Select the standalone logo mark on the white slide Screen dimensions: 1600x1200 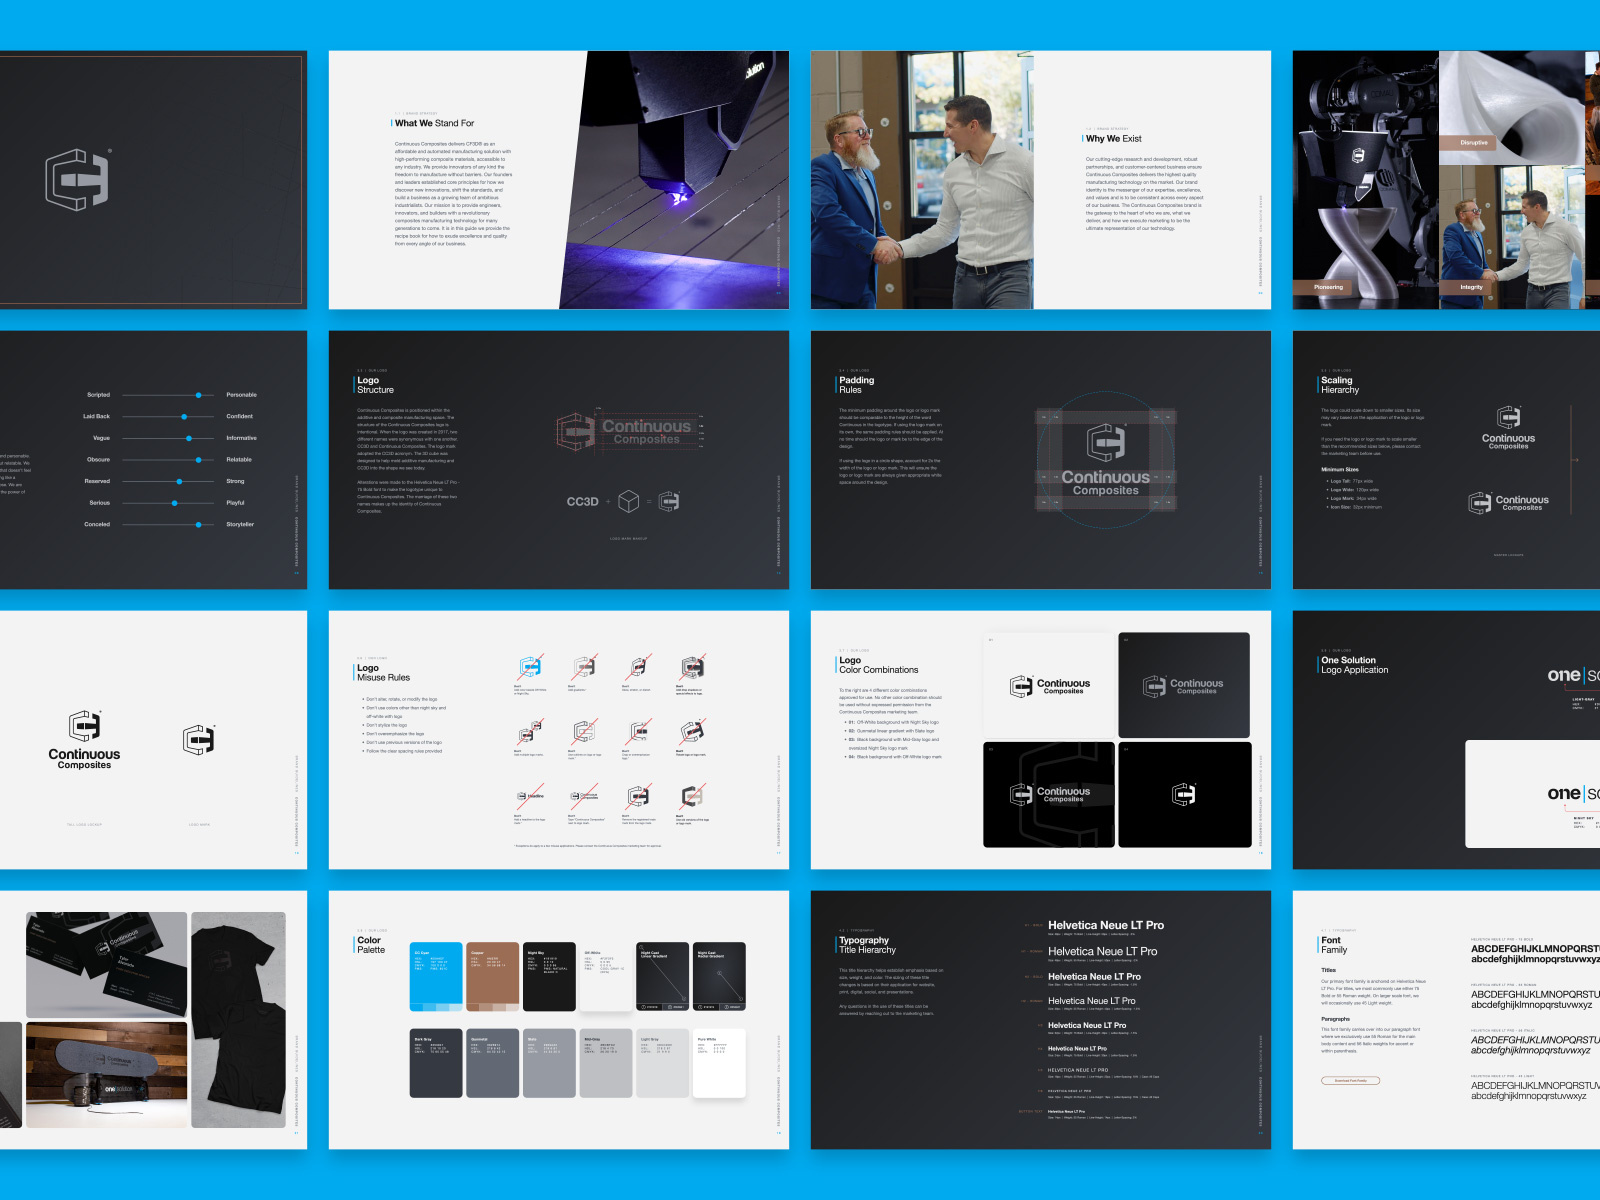point(199,739)
